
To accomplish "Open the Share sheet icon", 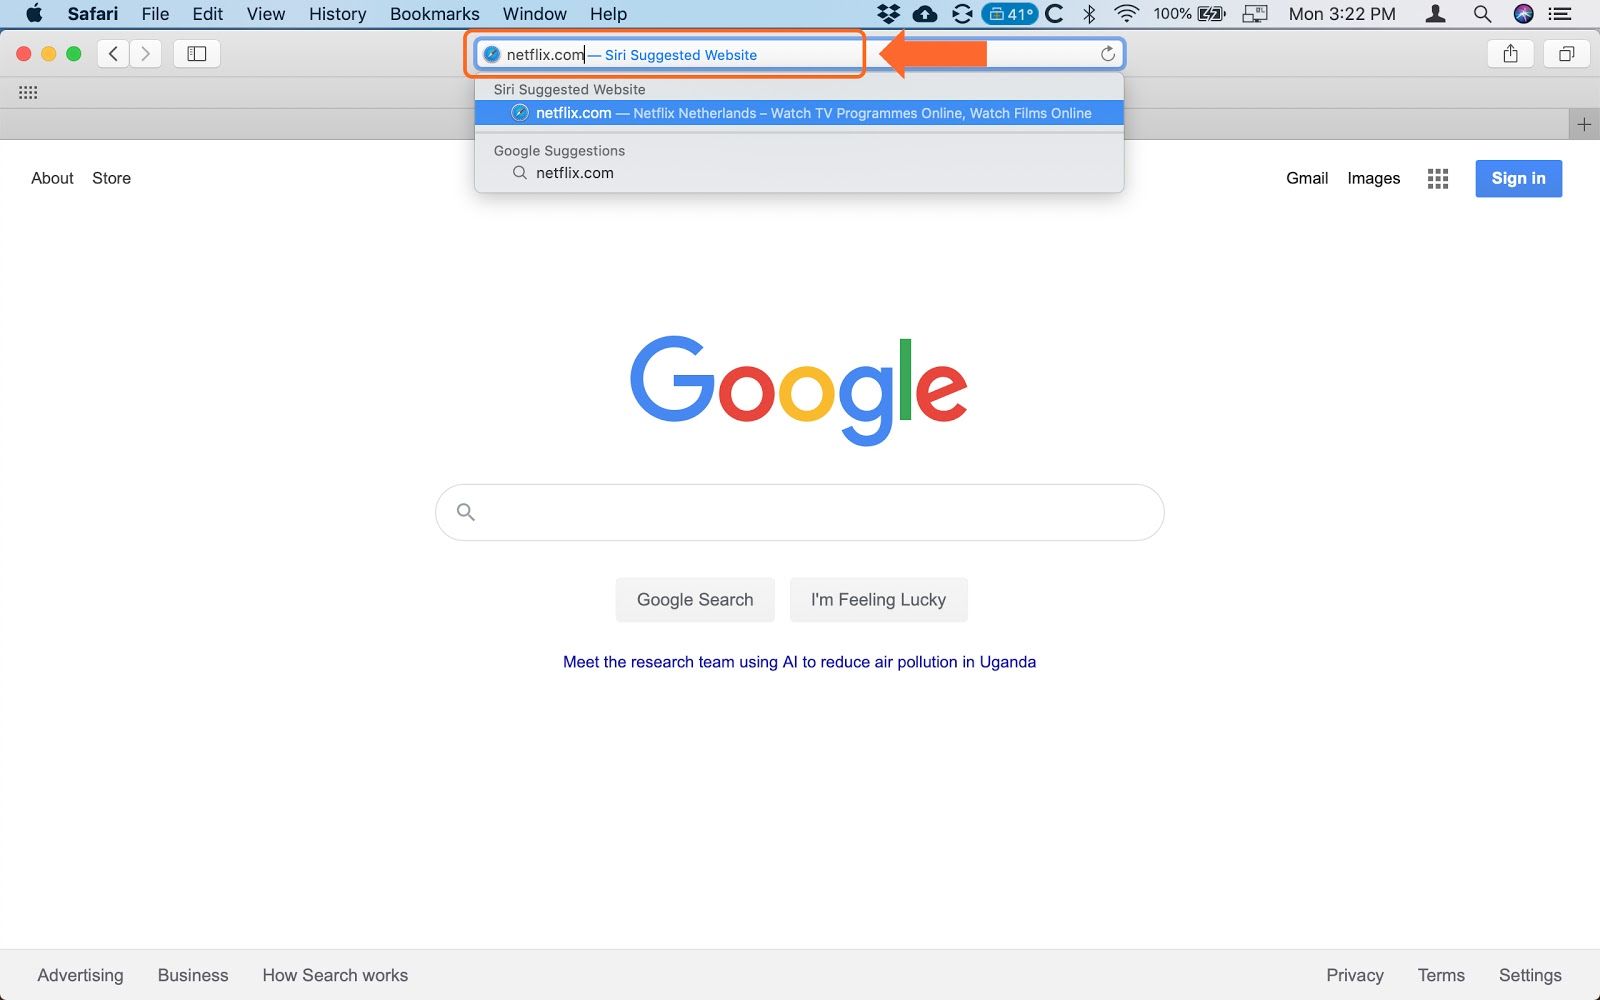I will point(1510,54).
